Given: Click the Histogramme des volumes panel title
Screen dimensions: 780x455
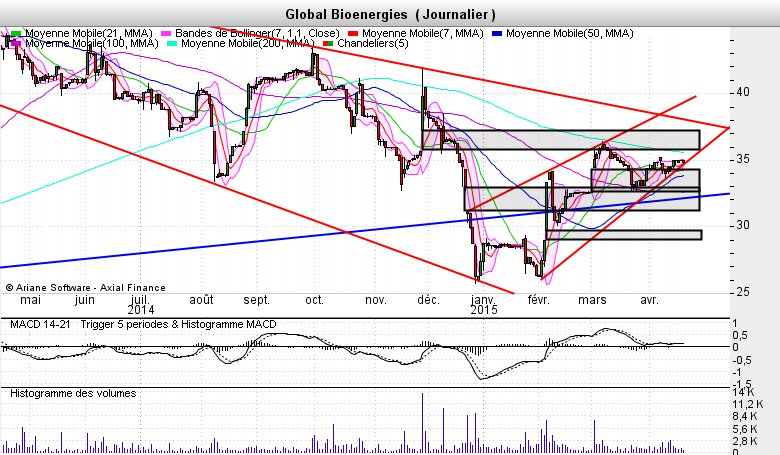Looking at the screenshot, I should [x=73, y=393].
